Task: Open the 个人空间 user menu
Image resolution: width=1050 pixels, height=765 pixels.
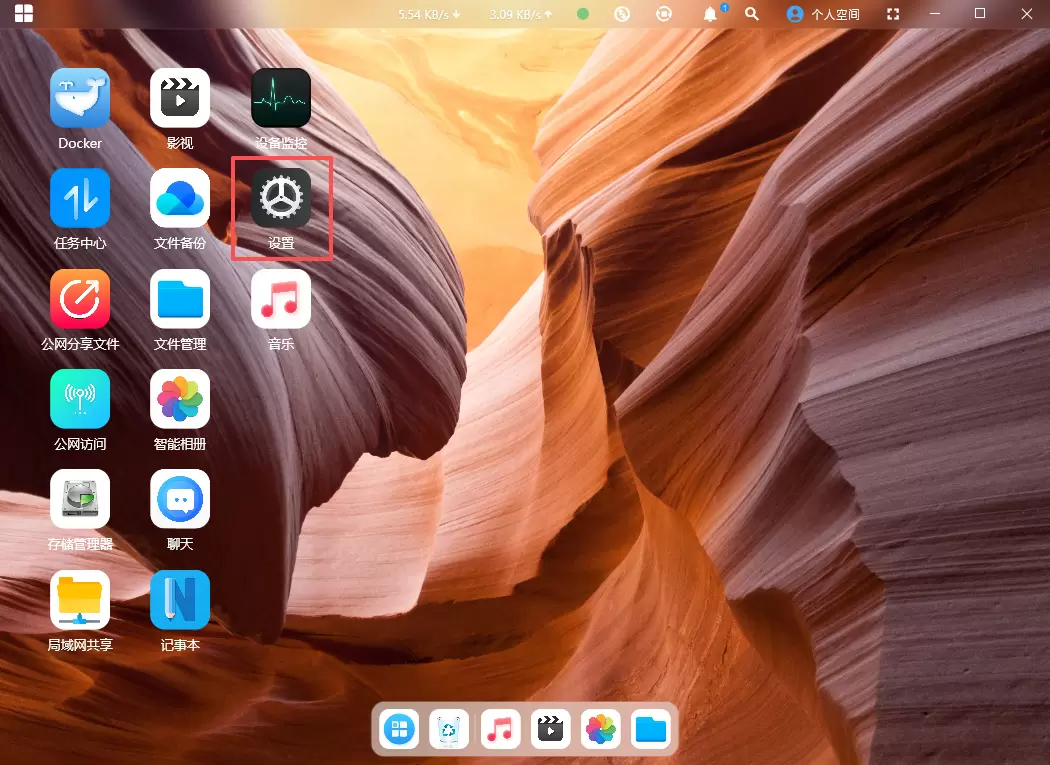Action: click(x=824, y=14)
